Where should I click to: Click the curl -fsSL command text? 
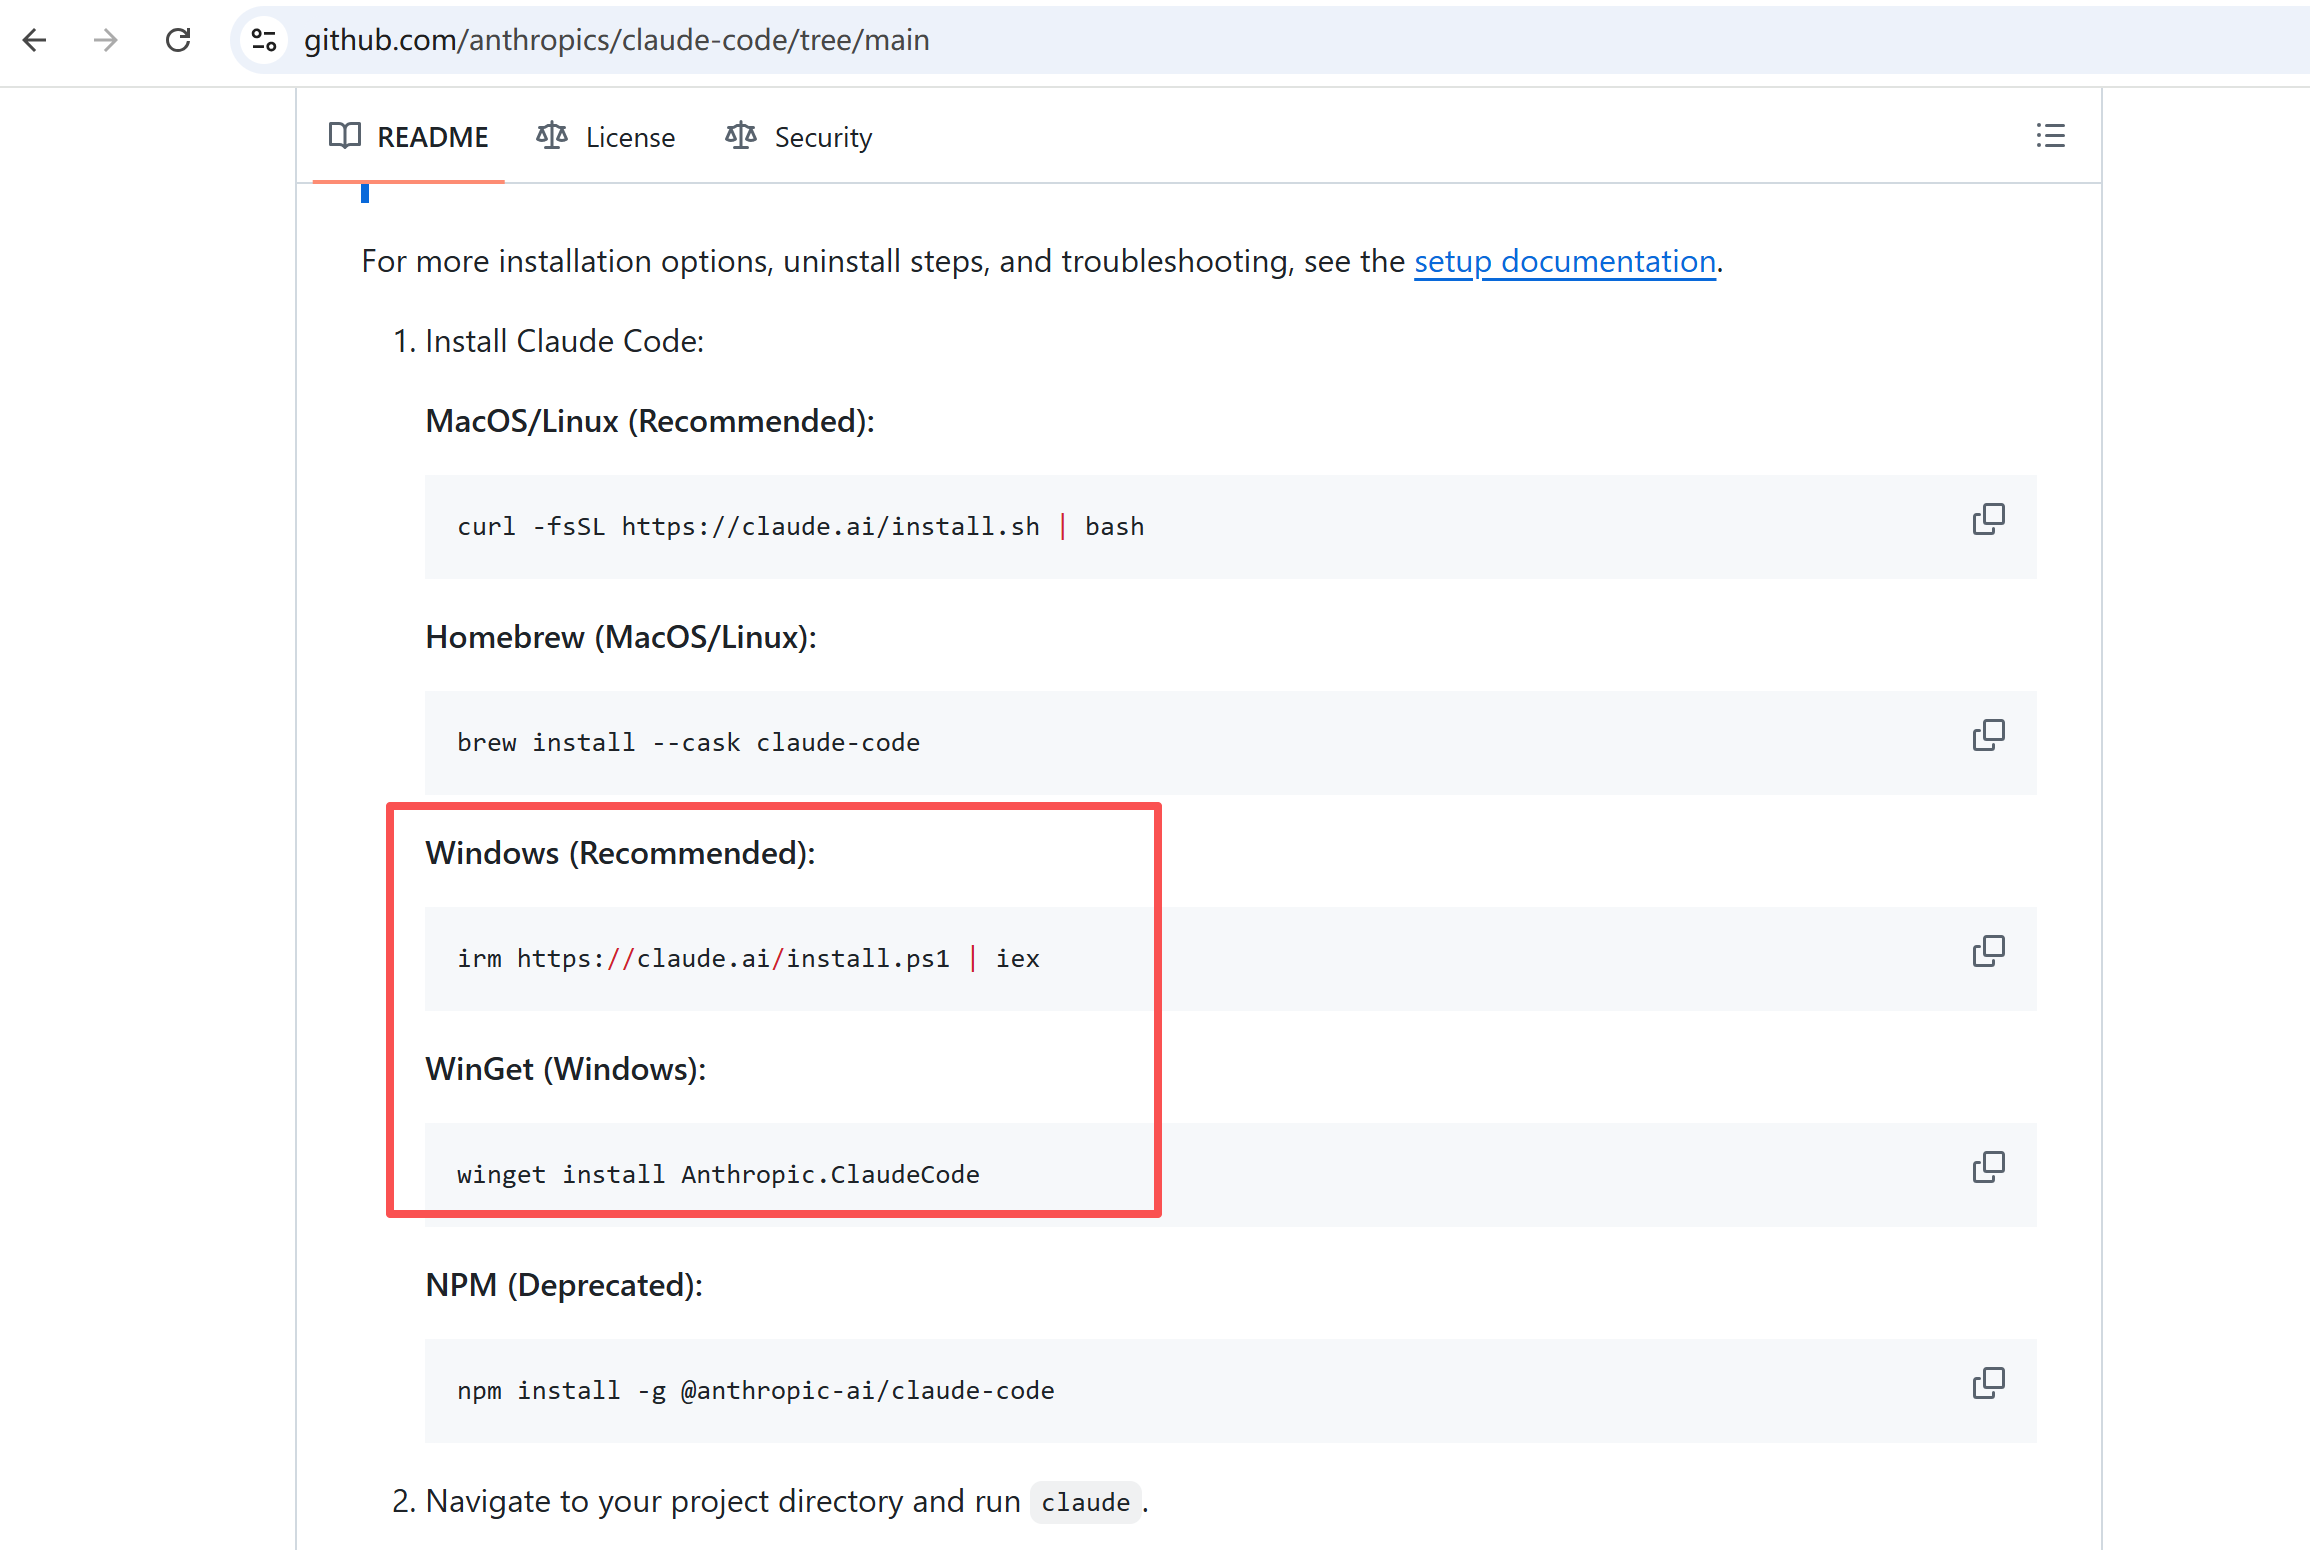pyautogui.click(x=801, y=527)
